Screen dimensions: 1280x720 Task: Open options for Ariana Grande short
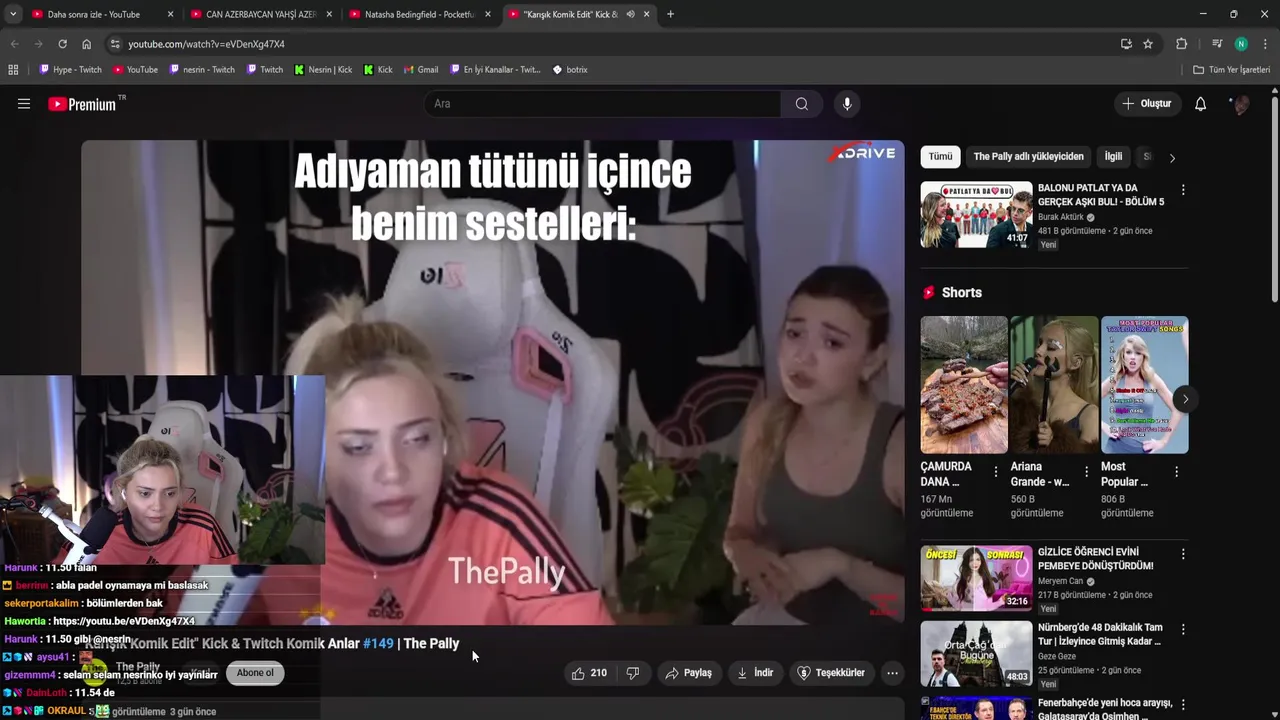(1086, 471)
